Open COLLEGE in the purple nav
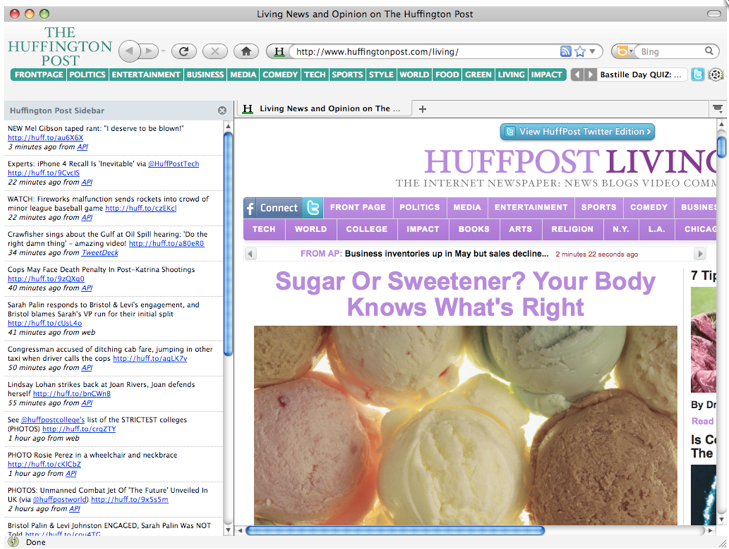 tap(367, 229)
